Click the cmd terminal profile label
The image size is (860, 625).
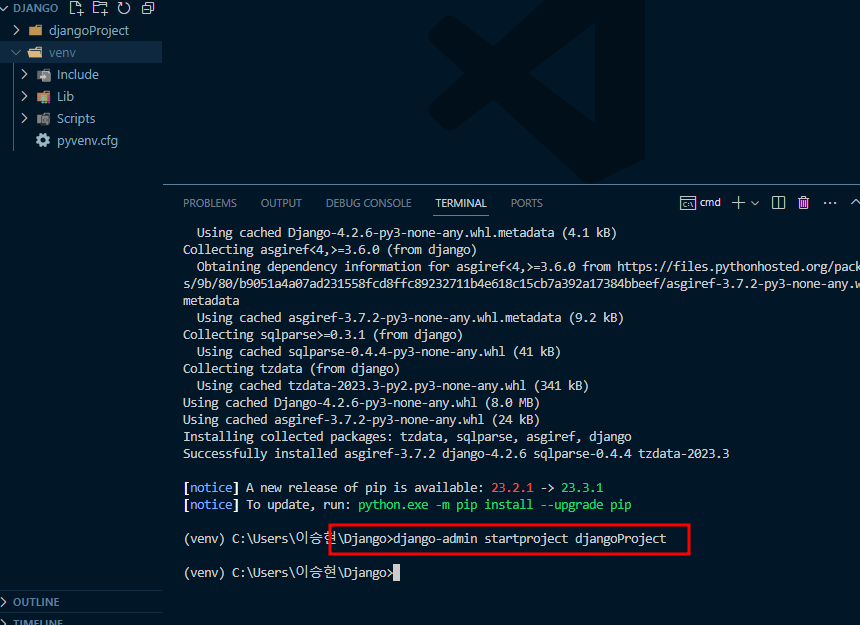click(x=710, y=202)
